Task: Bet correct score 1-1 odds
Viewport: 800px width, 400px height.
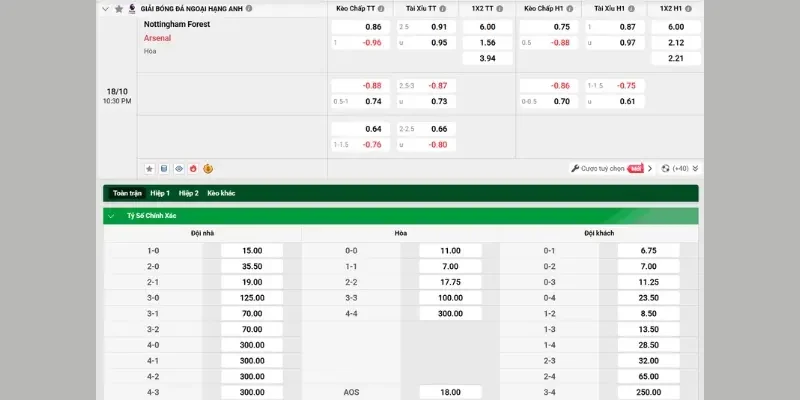Action: pos(451,266)
